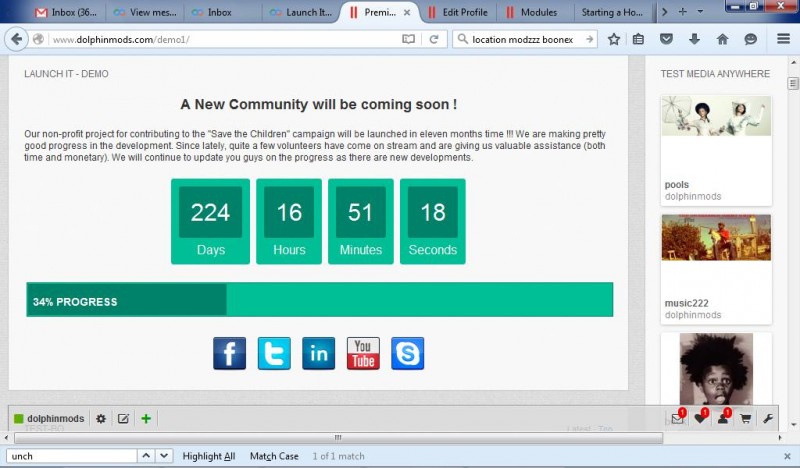Click the music222 title link

point(686,303)
